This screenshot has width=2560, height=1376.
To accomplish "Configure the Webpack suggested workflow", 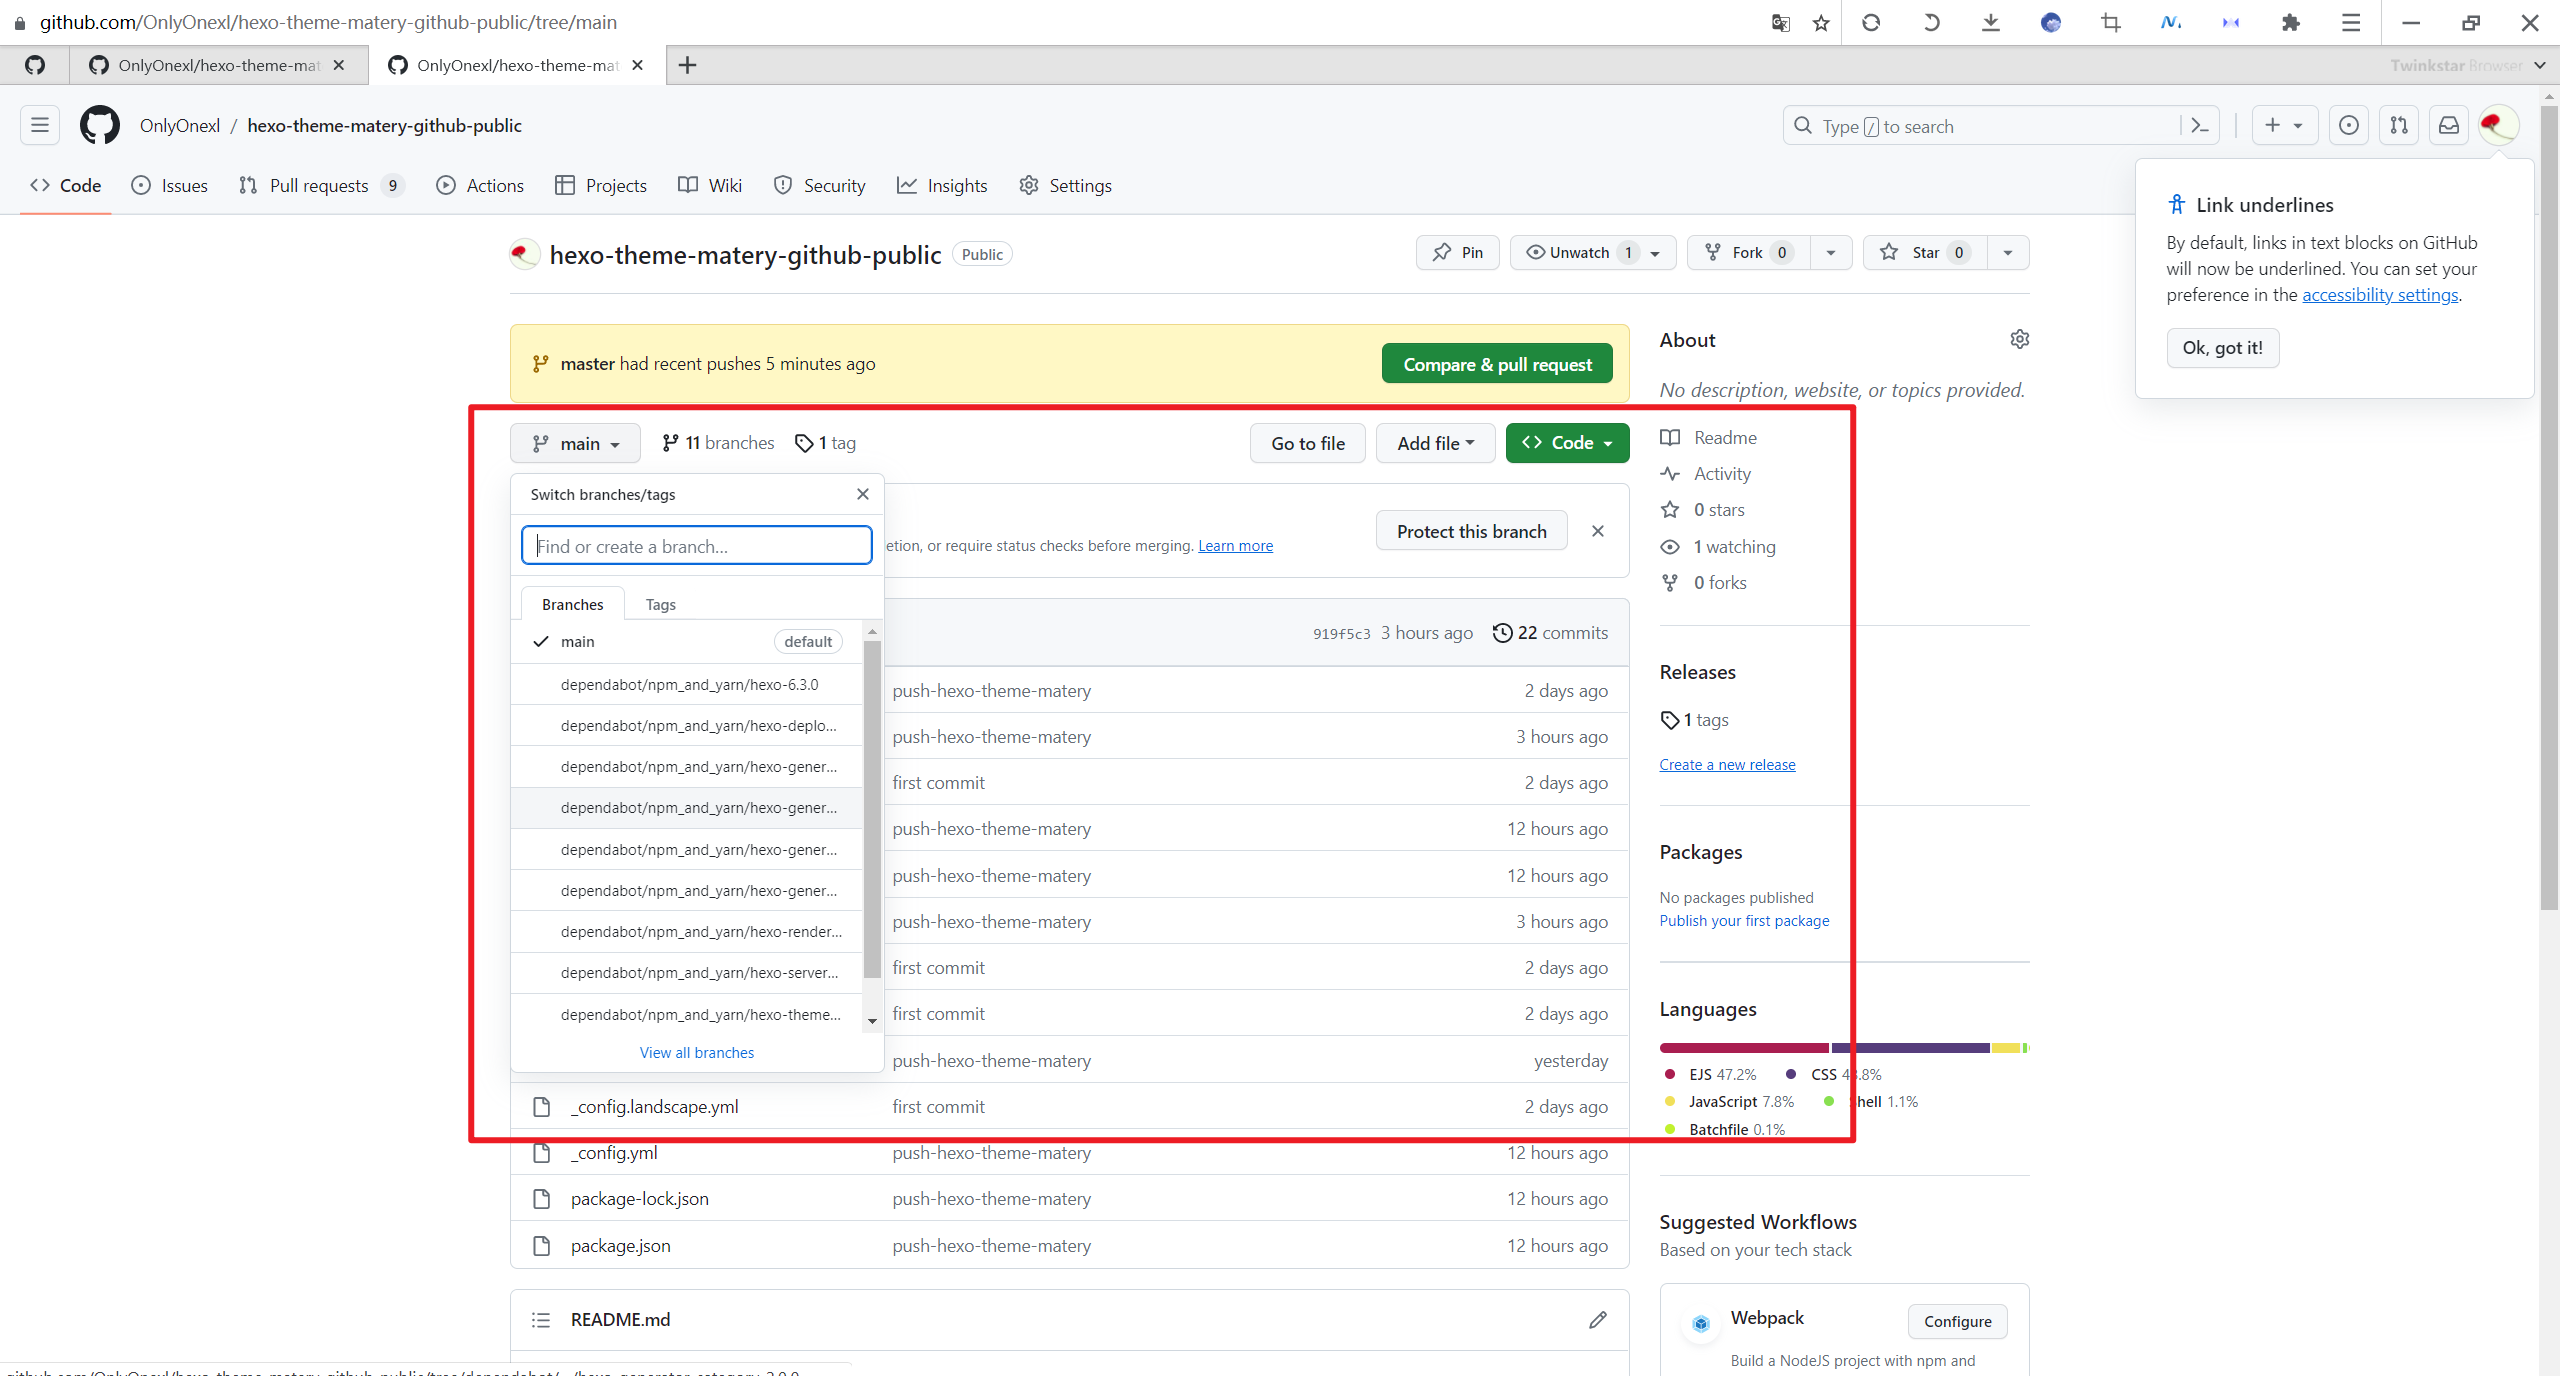I will (x=1957, y=1321).
